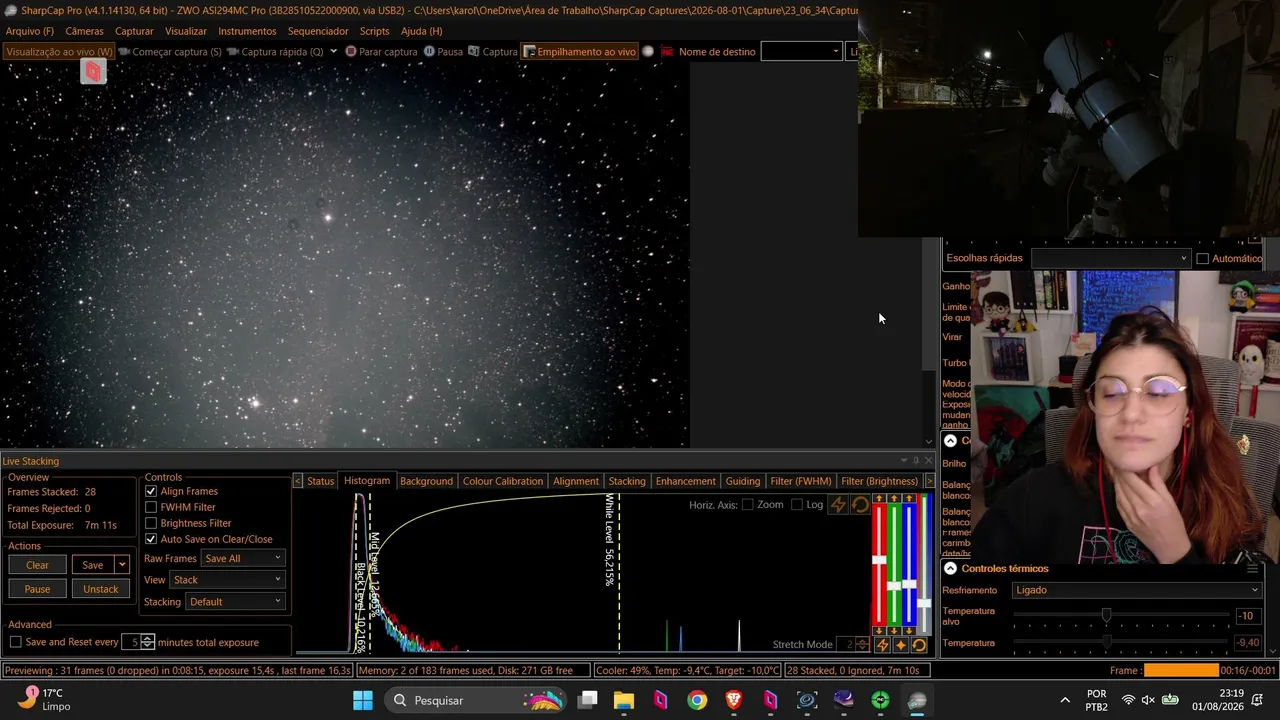
Task: Click the Pausa toolbar button
Action: pyautogui.click(x=443, y=51)
